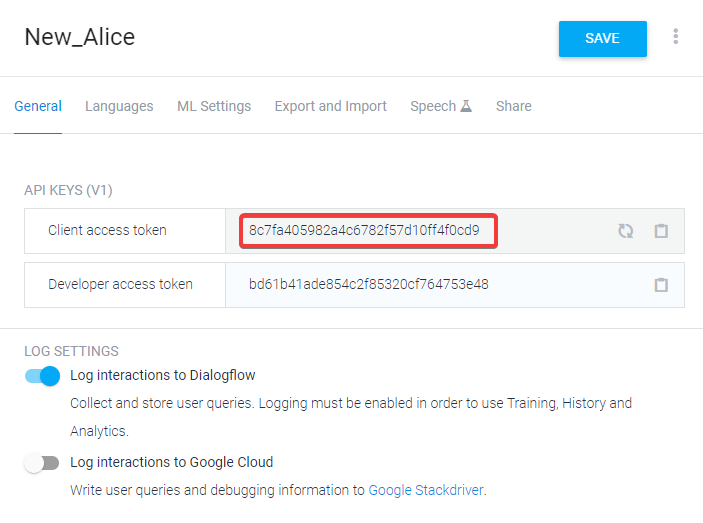
Task: Open the Languages tab
Action: 119,106
